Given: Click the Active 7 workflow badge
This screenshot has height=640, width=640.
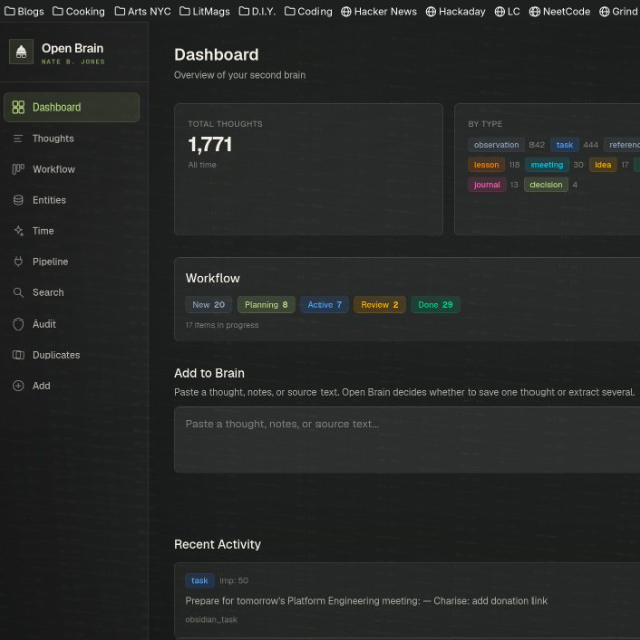Looking at the screenshot, I should pos(324,305).
